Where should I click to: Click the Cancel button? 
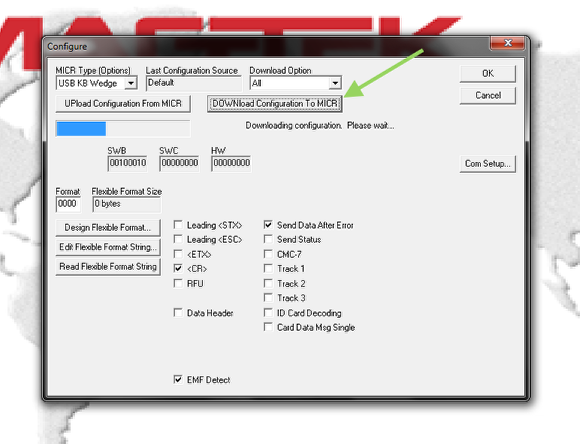pos(488,95)
